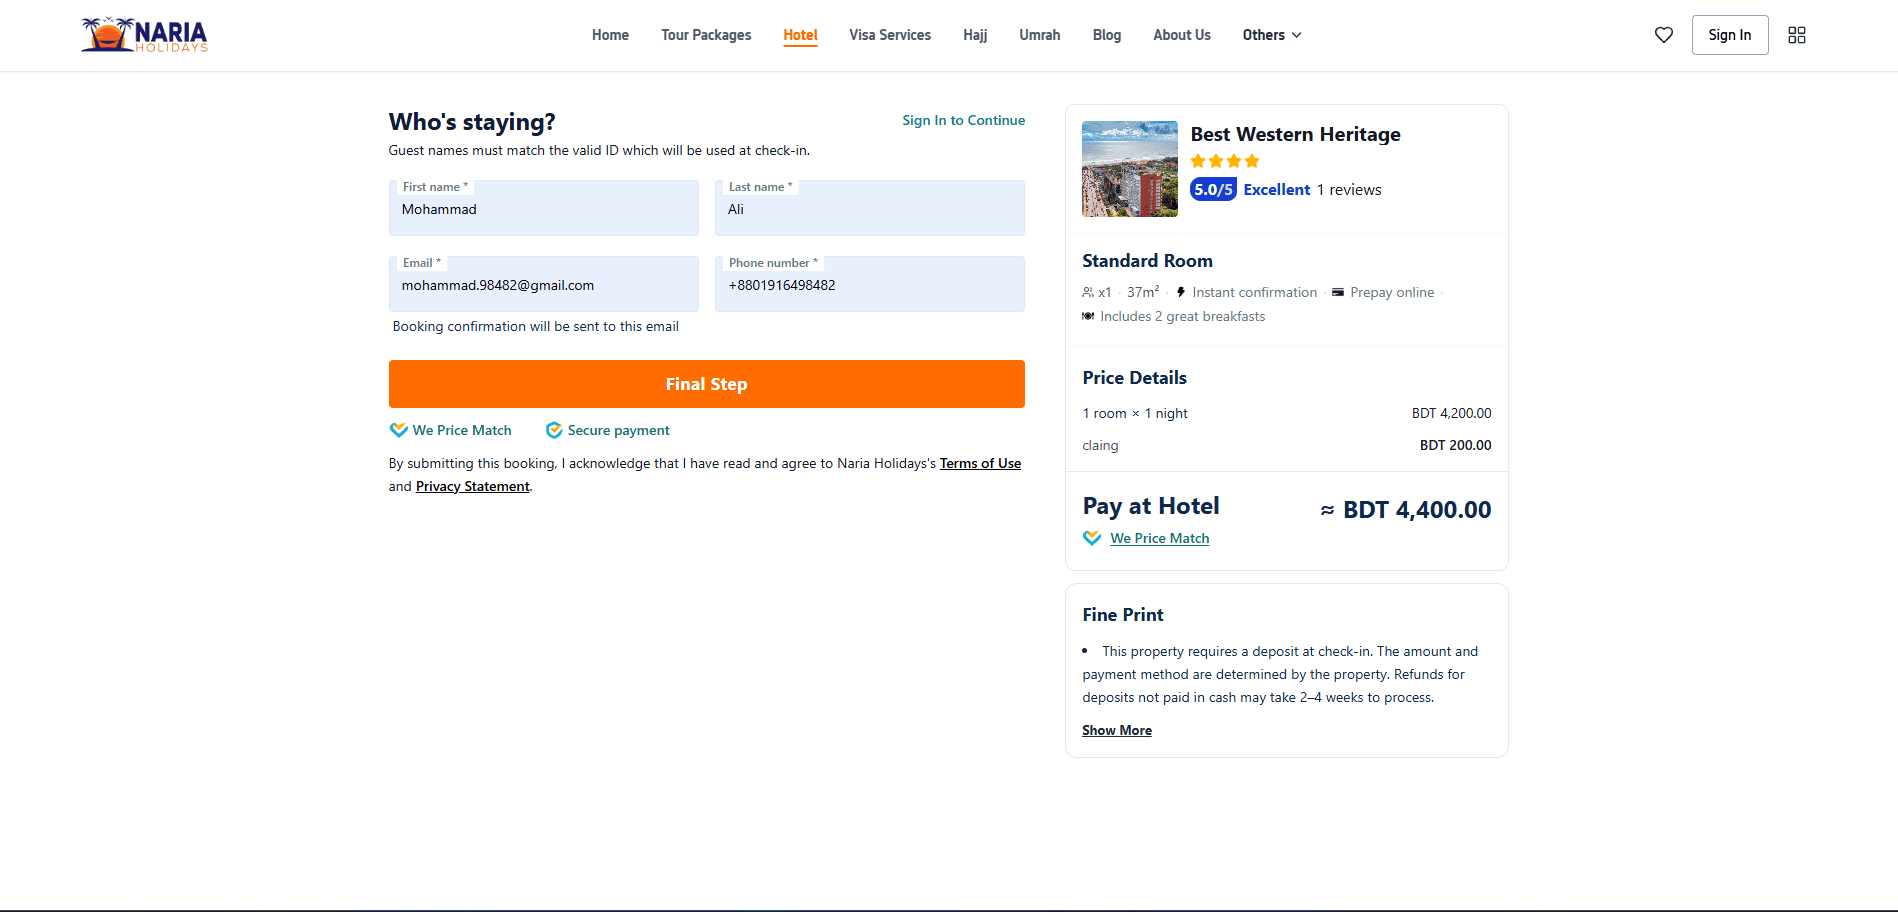The image size is (1898, 912).
Task: Click the Best Western Heritage thumbnail image
Action: point(1130,169)
